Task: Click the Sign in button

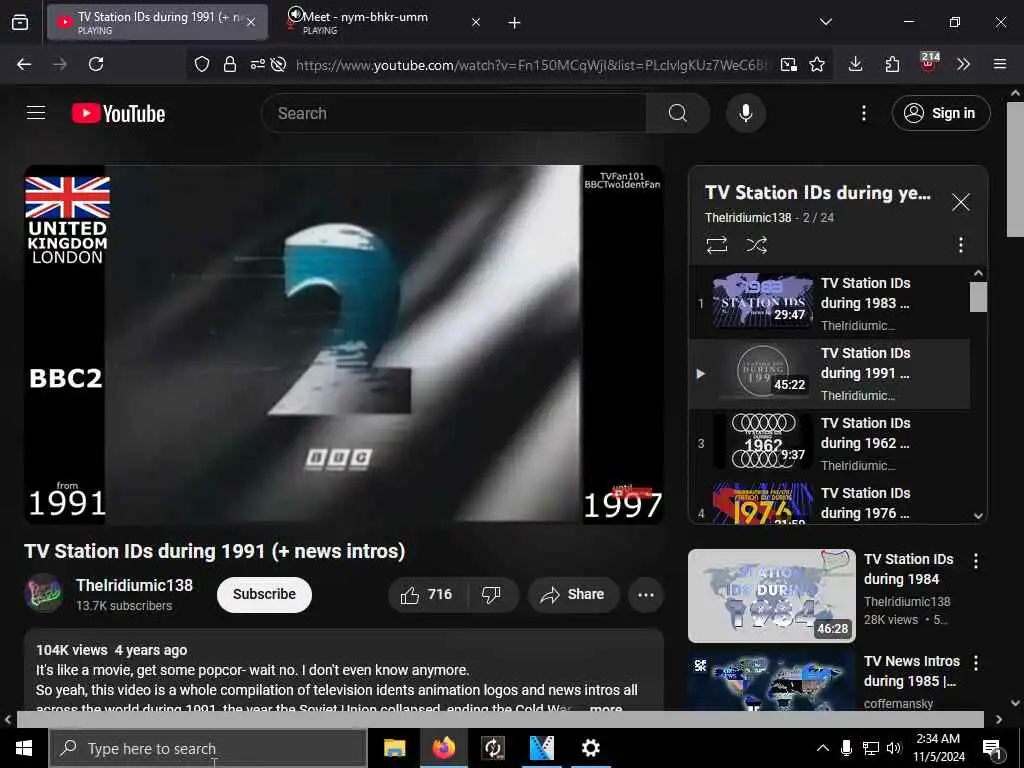Action: [940, 113]
